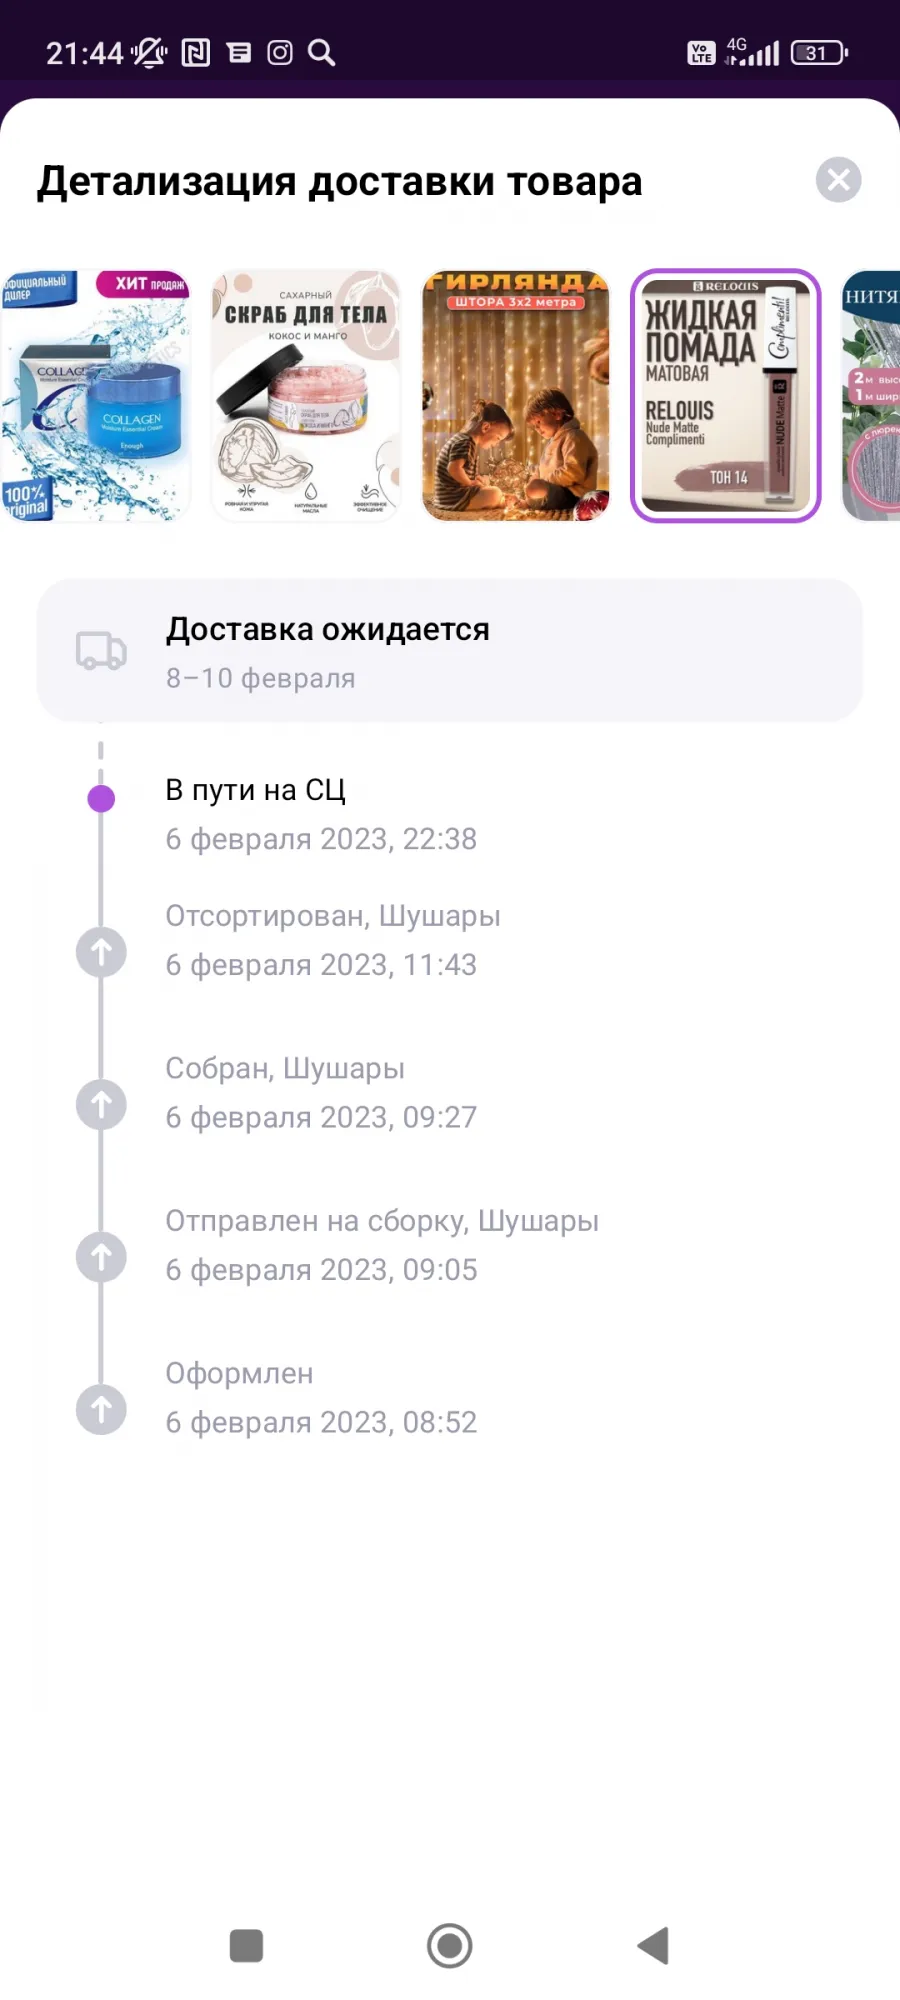Tap the arrow icon beside 'Собран, Шушары'
Screen dimensions: 900x2000
[x=101, y=1105]
